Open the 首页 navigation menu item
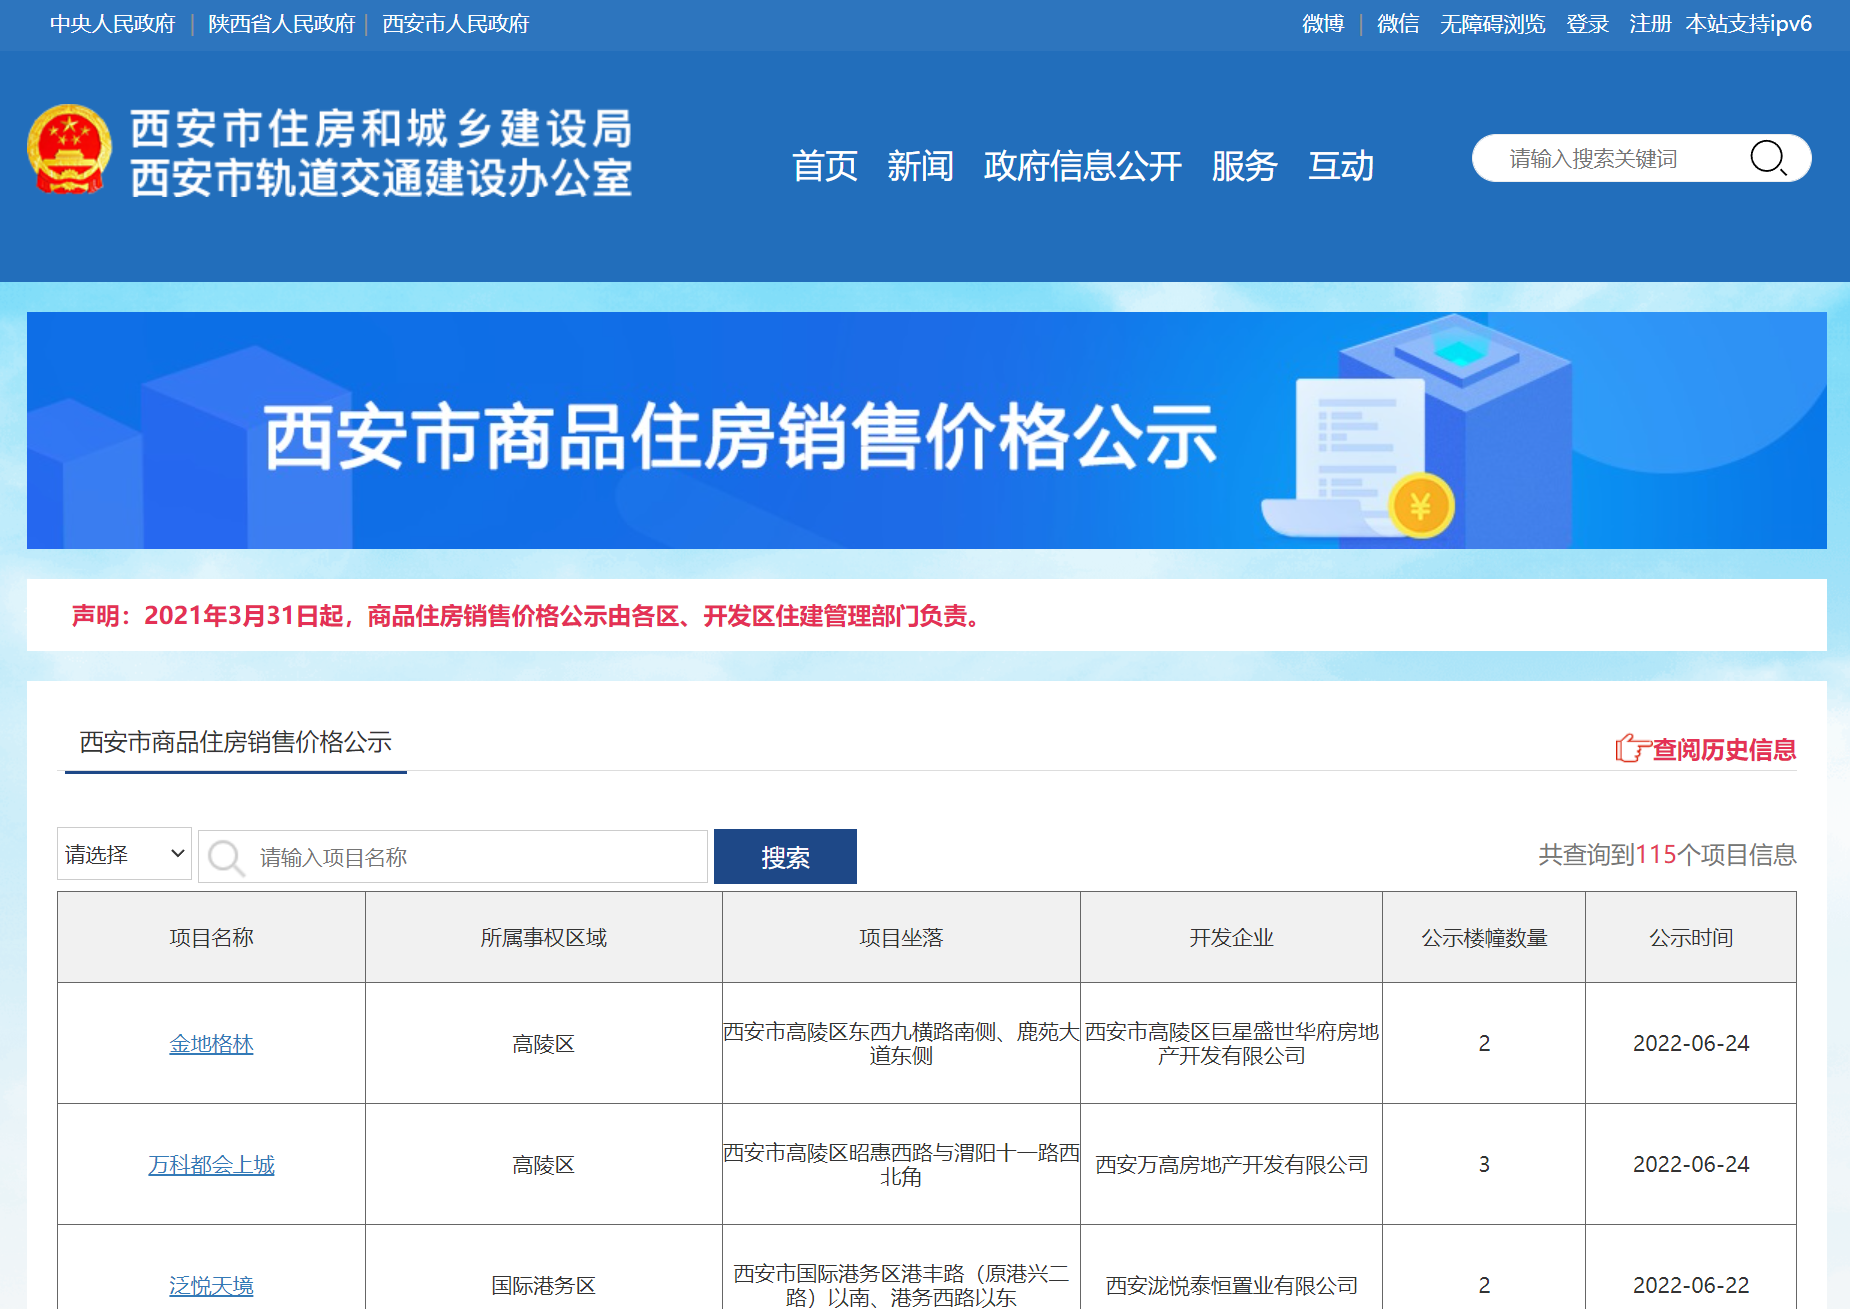1850x1309 pixels. coord(824,166)
